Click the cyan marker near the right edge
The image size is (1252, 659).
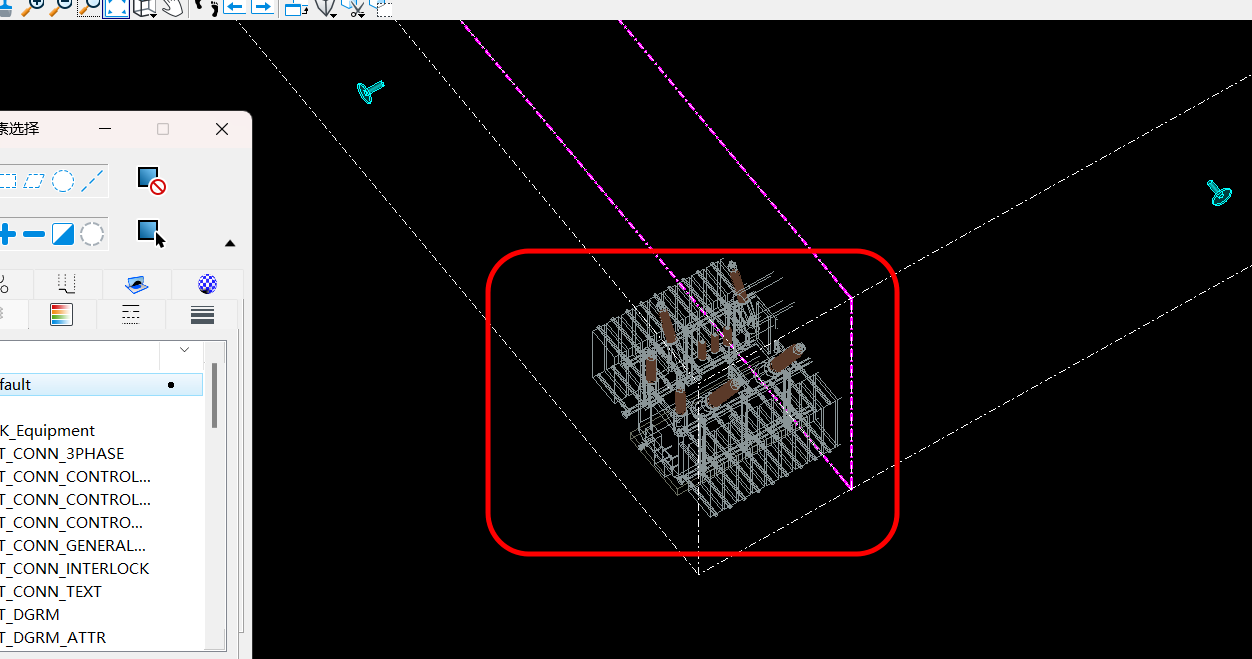pyautogui.click(x=1219, y=193)
